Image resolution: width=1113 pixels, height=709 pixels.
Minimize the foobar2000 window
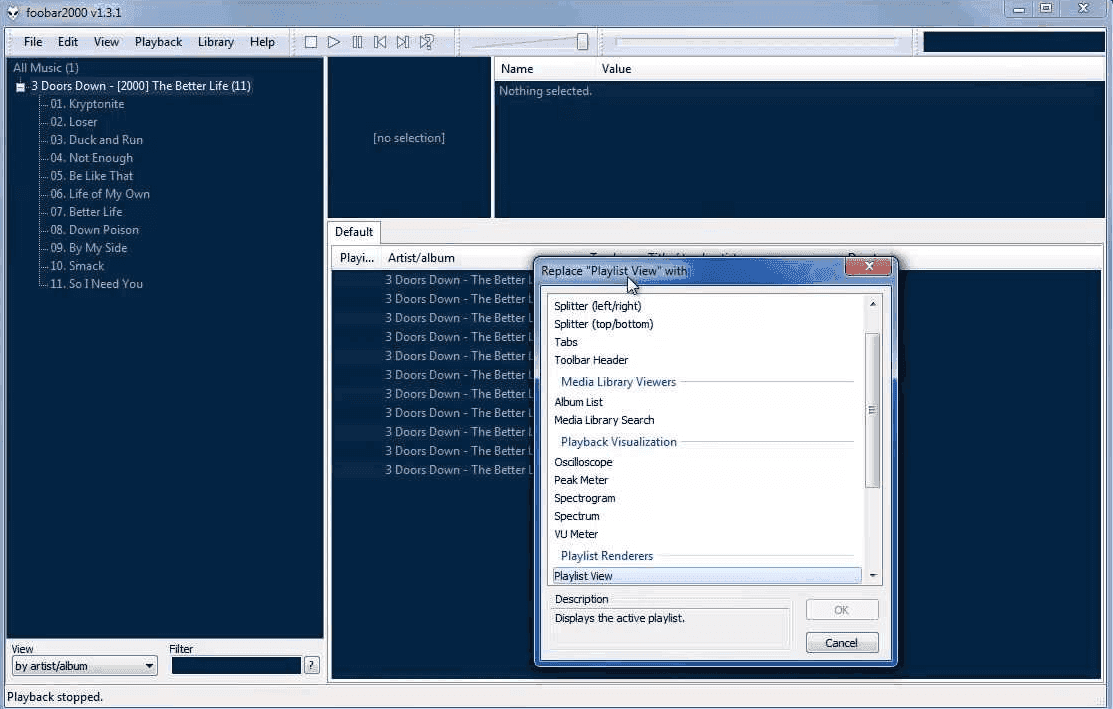pyautogui.click(x=1019, y=9)
